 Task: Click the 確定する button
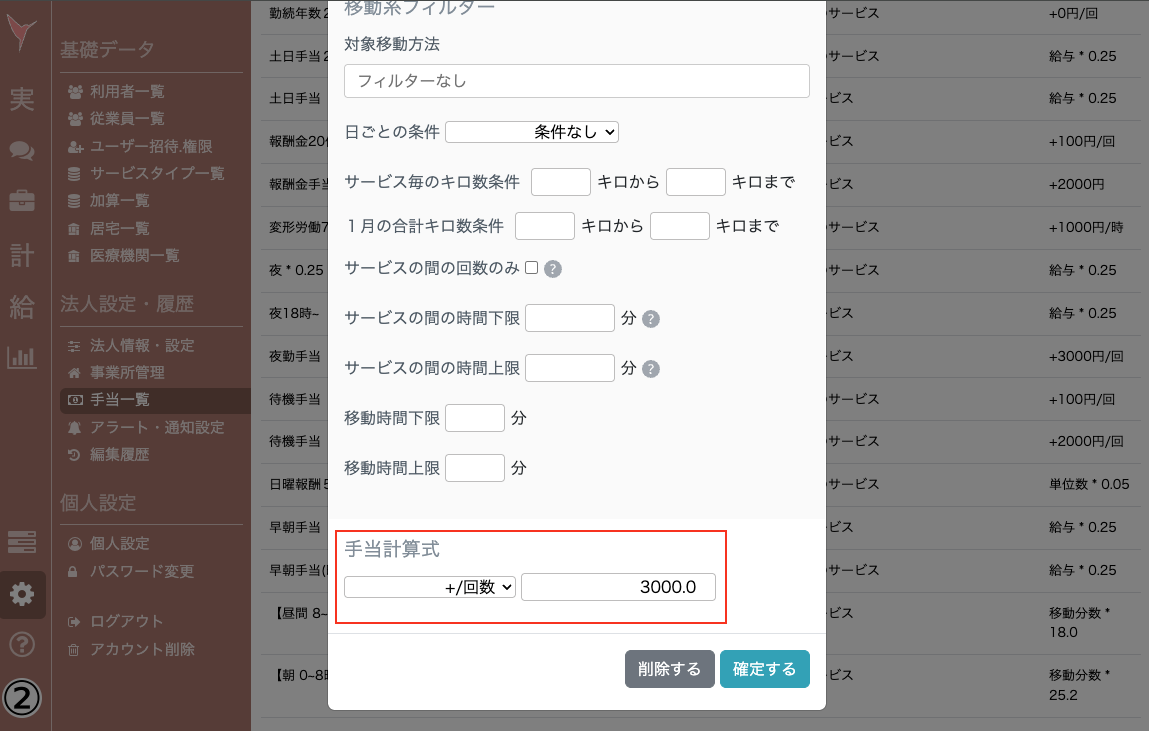click(x=764, y=668)
